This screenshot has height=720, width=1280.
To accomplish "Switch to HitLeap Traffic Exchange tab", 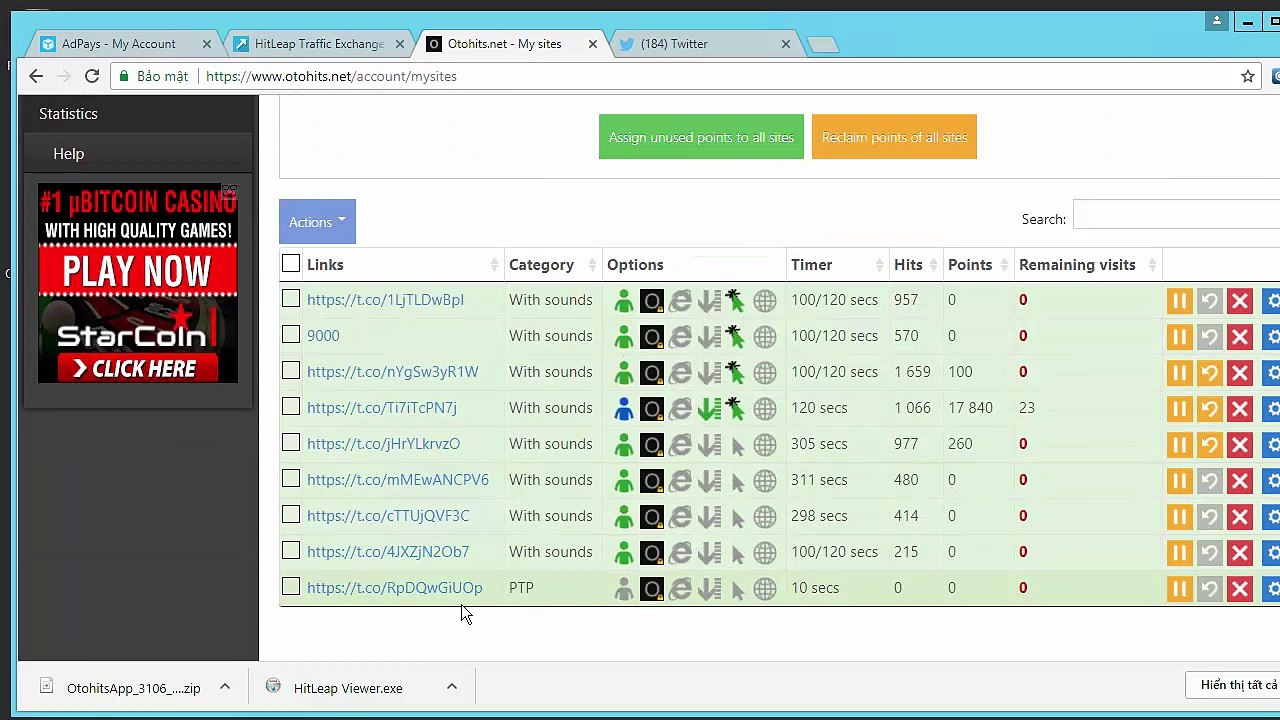I will click(319, 44).
